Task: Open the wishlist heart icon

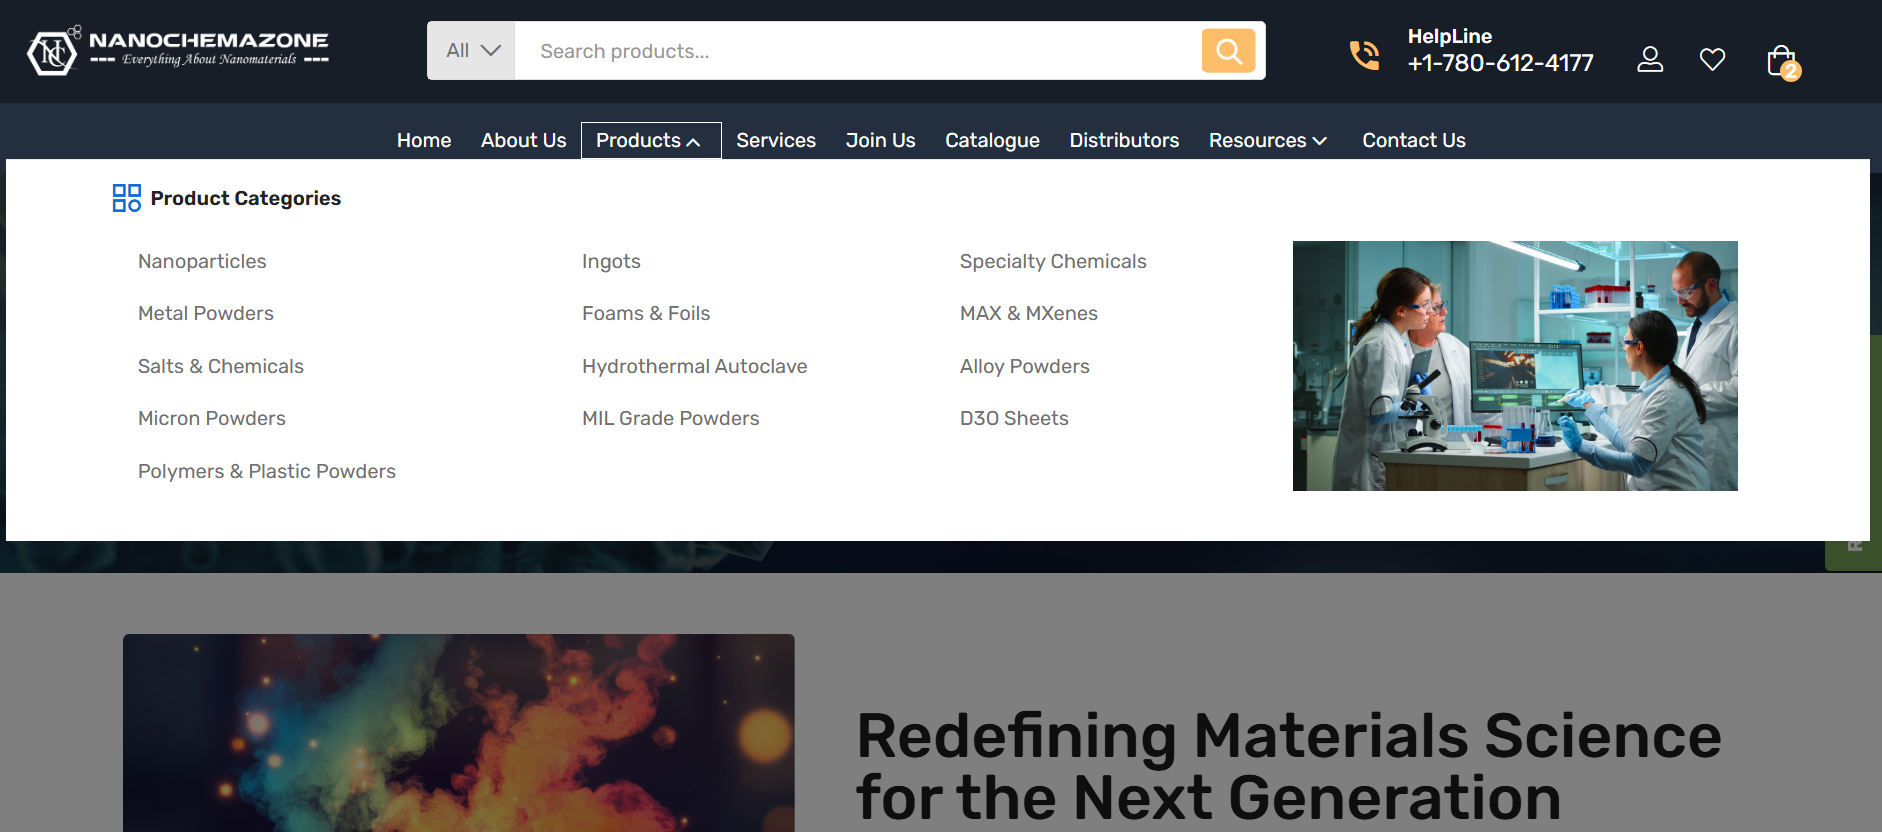Action: pyautogui.click(x=1712, y=60)
